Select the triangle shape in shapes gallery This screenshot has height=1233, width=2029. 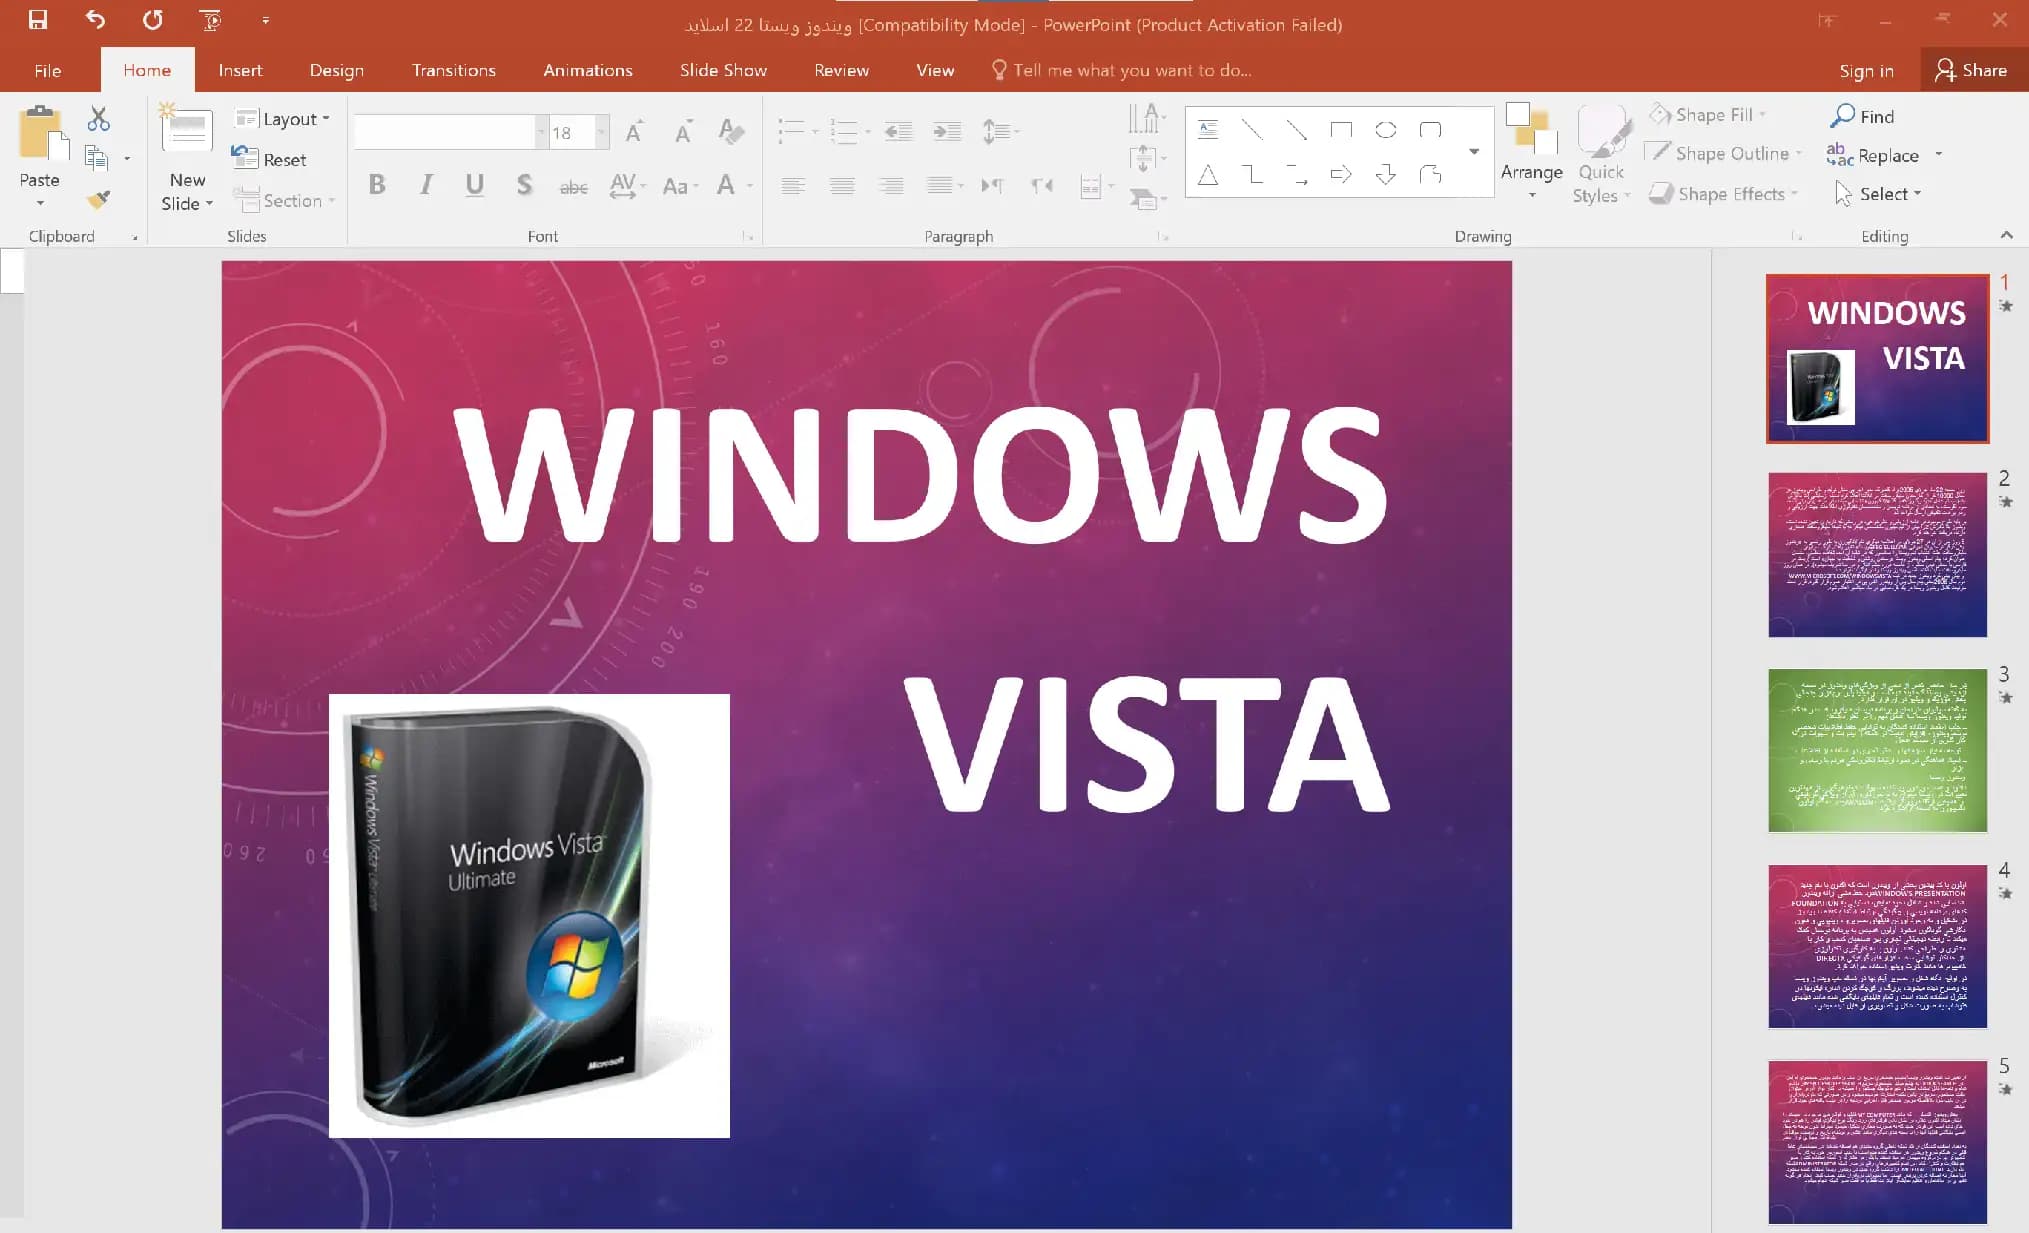(1208, 175)
